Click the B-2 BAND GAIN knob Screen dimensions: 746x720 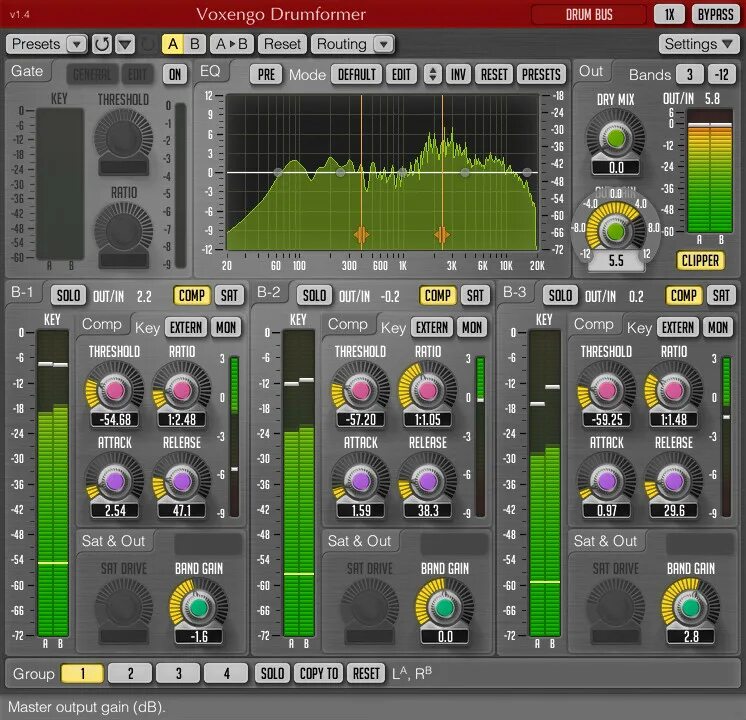pos(445,608)
